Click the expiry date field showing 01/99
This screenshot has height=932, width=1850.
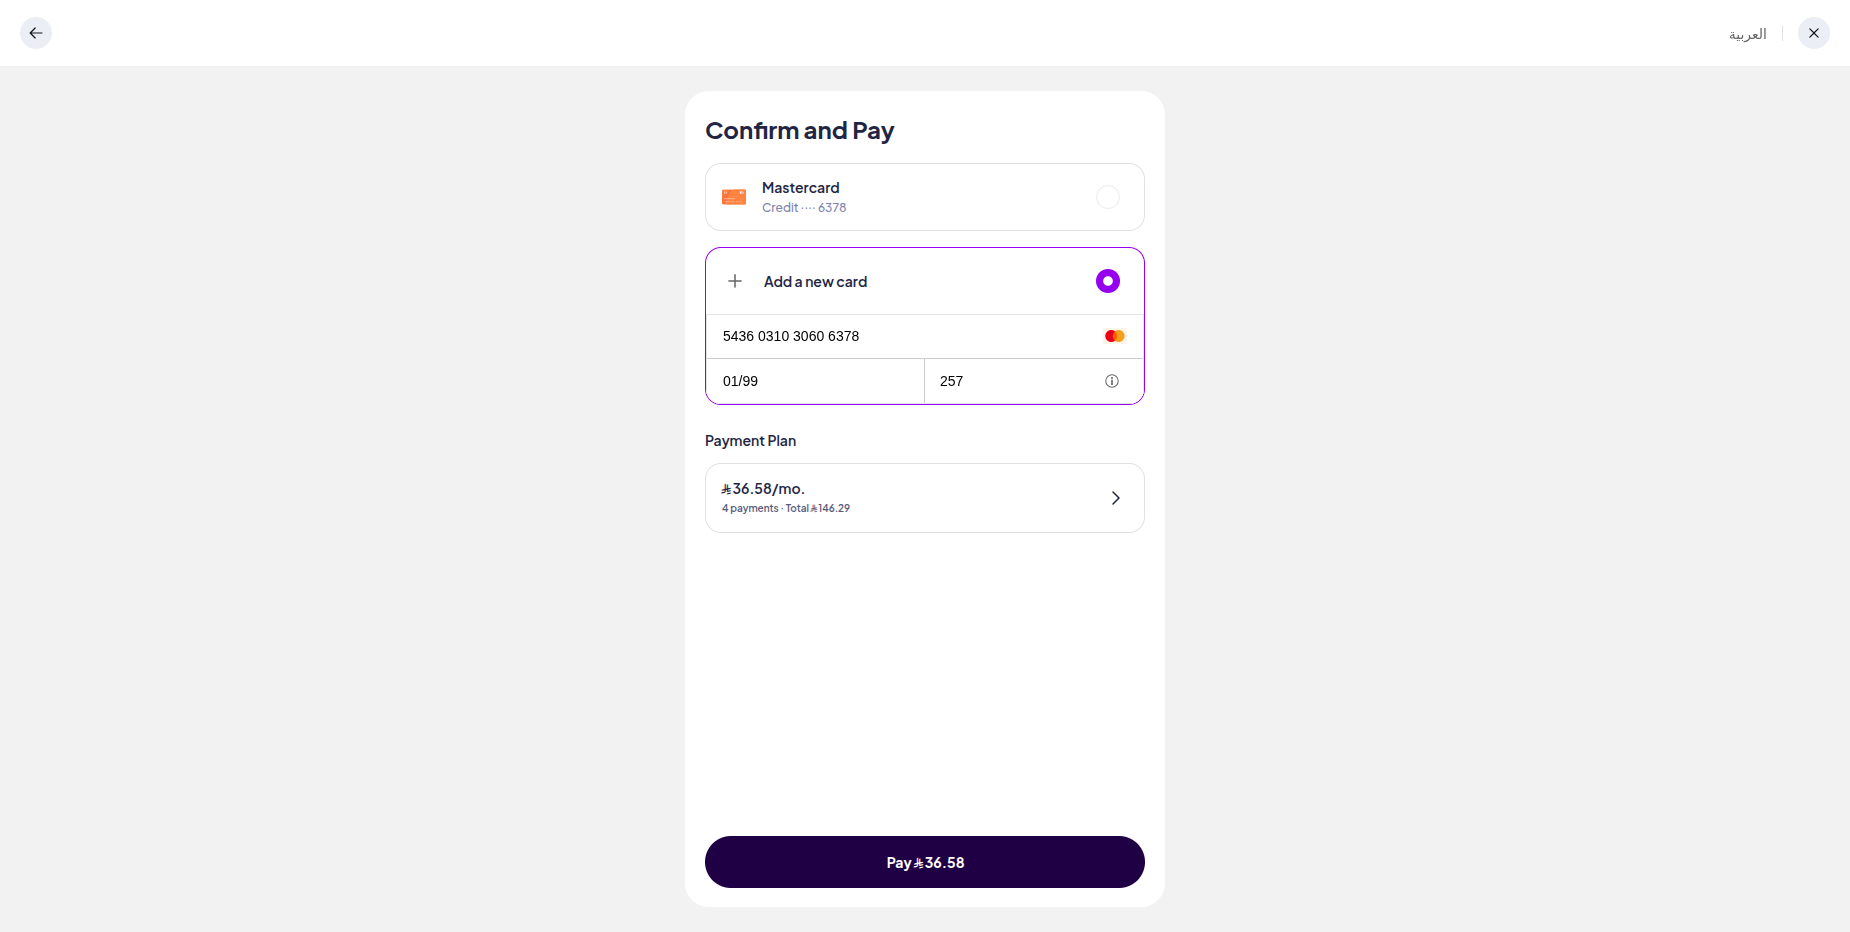click(815, 381)
